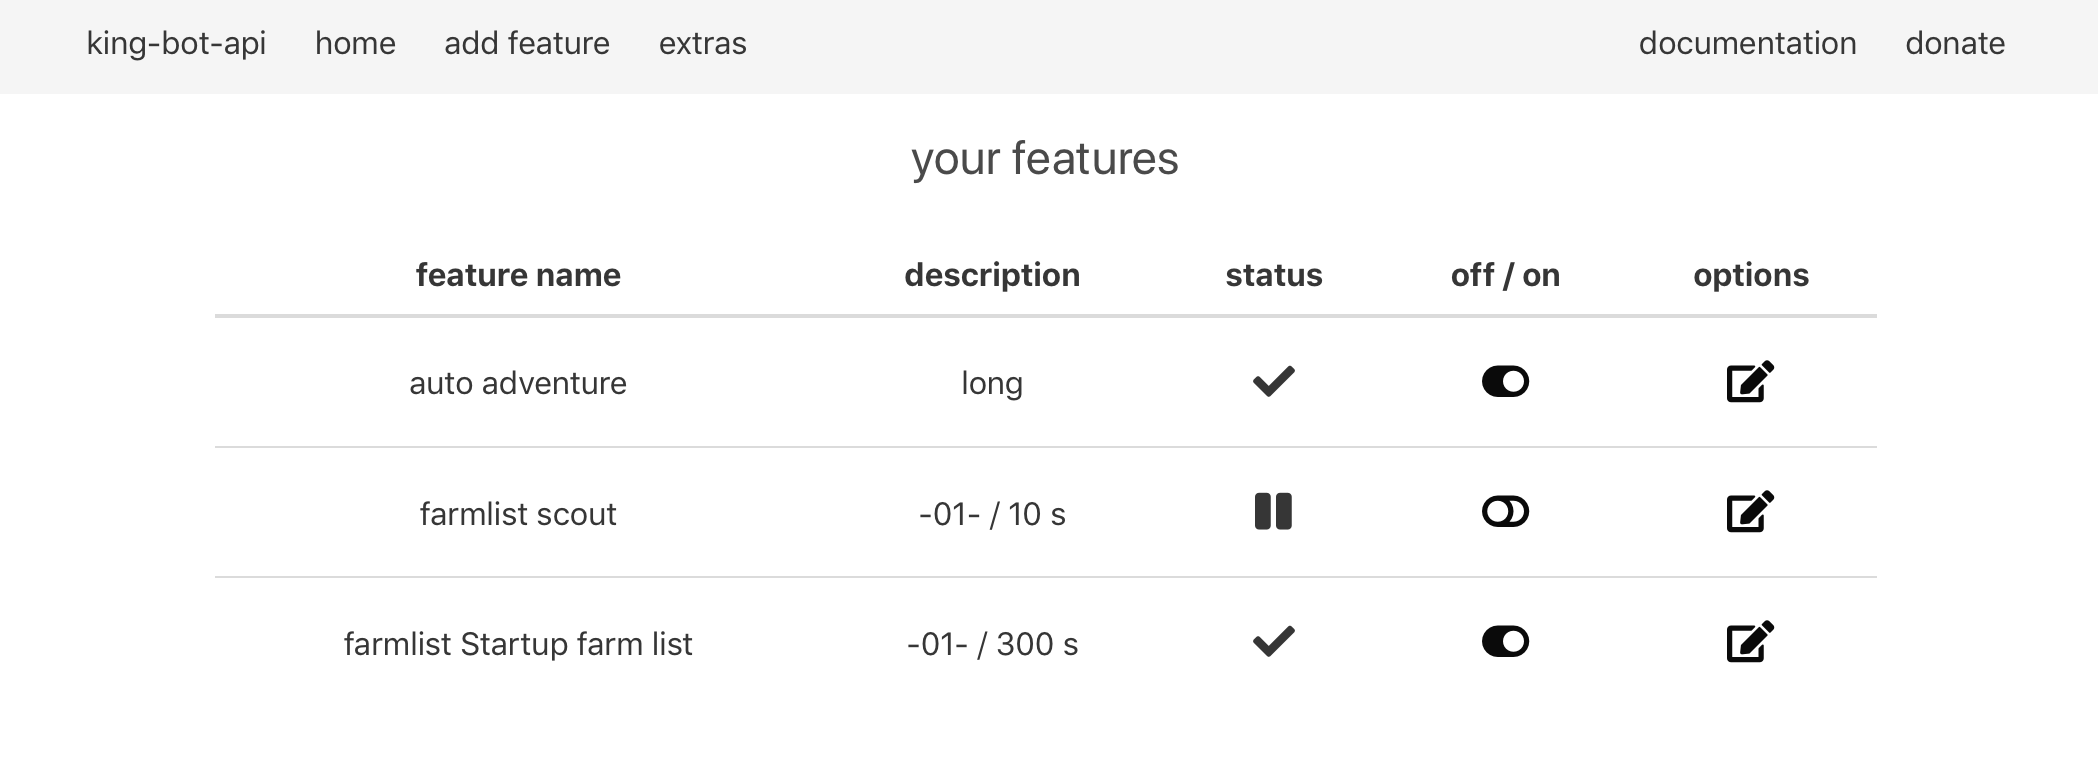Turn off the Startup farm list toggle
The height and width of the screenshot is (762, 2098).
(1505, 642)
